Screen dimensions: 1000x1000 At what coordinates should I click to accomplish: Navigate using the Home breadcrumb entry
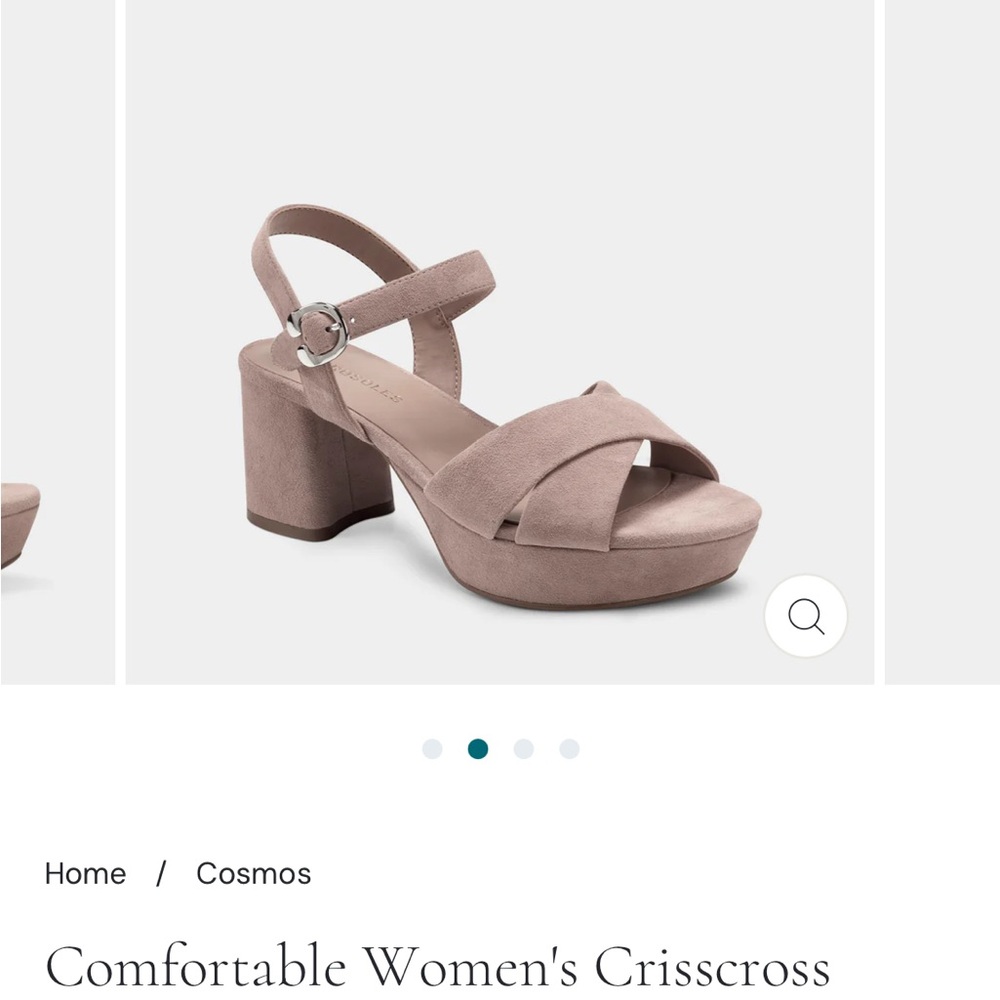pos(85,874)
